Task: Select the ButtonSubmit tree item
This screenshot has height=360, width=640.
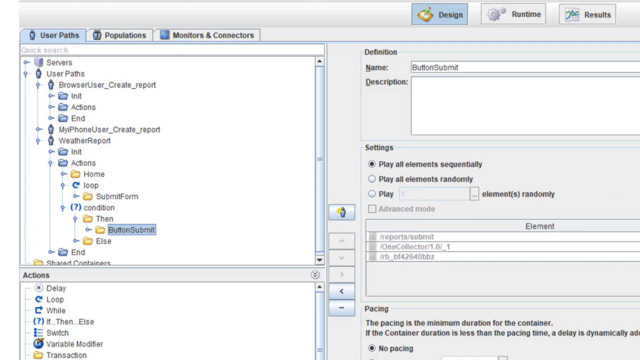Action: point(131,230)
